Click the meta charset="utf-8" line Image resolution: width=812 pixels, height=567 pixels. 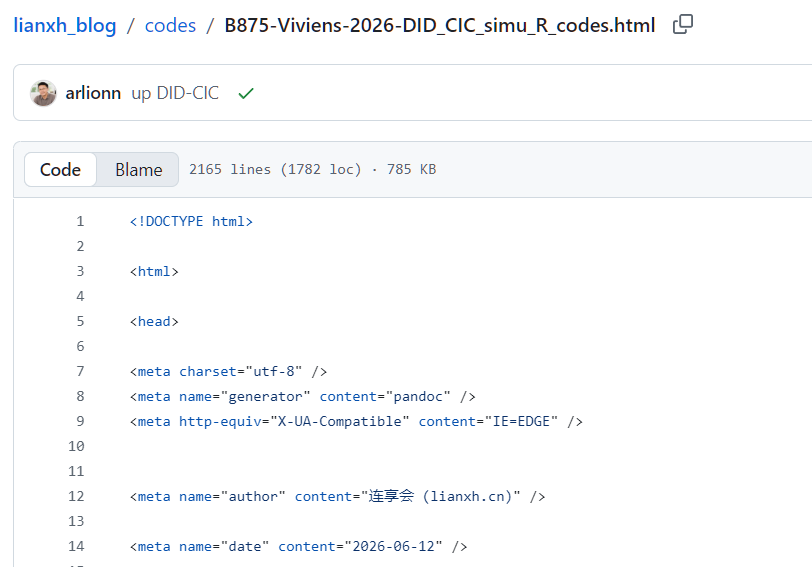pyautogui.click(x=228, y=371)
